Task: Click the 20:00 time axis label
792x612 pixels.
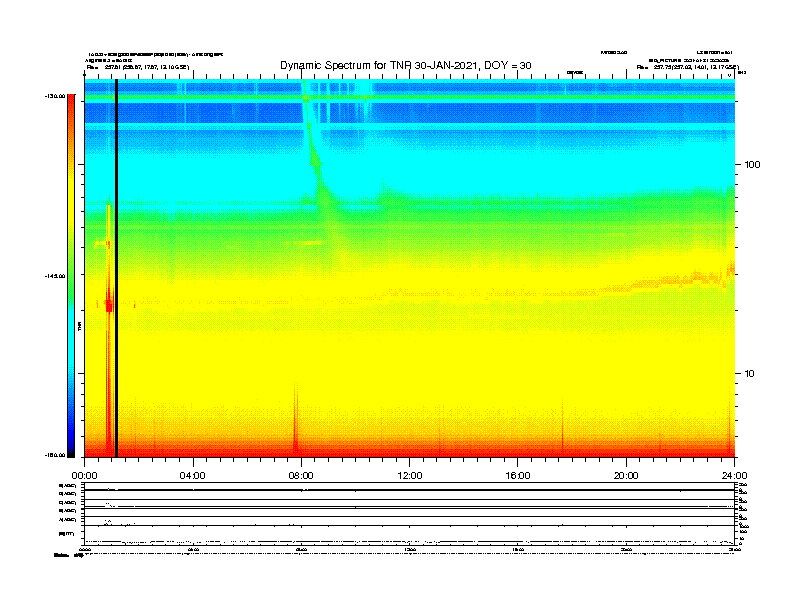Action: [626, 476]
